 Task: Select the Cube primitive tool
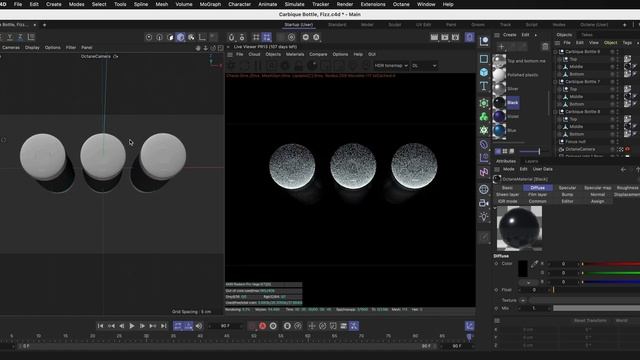click(x=484, y=72)
